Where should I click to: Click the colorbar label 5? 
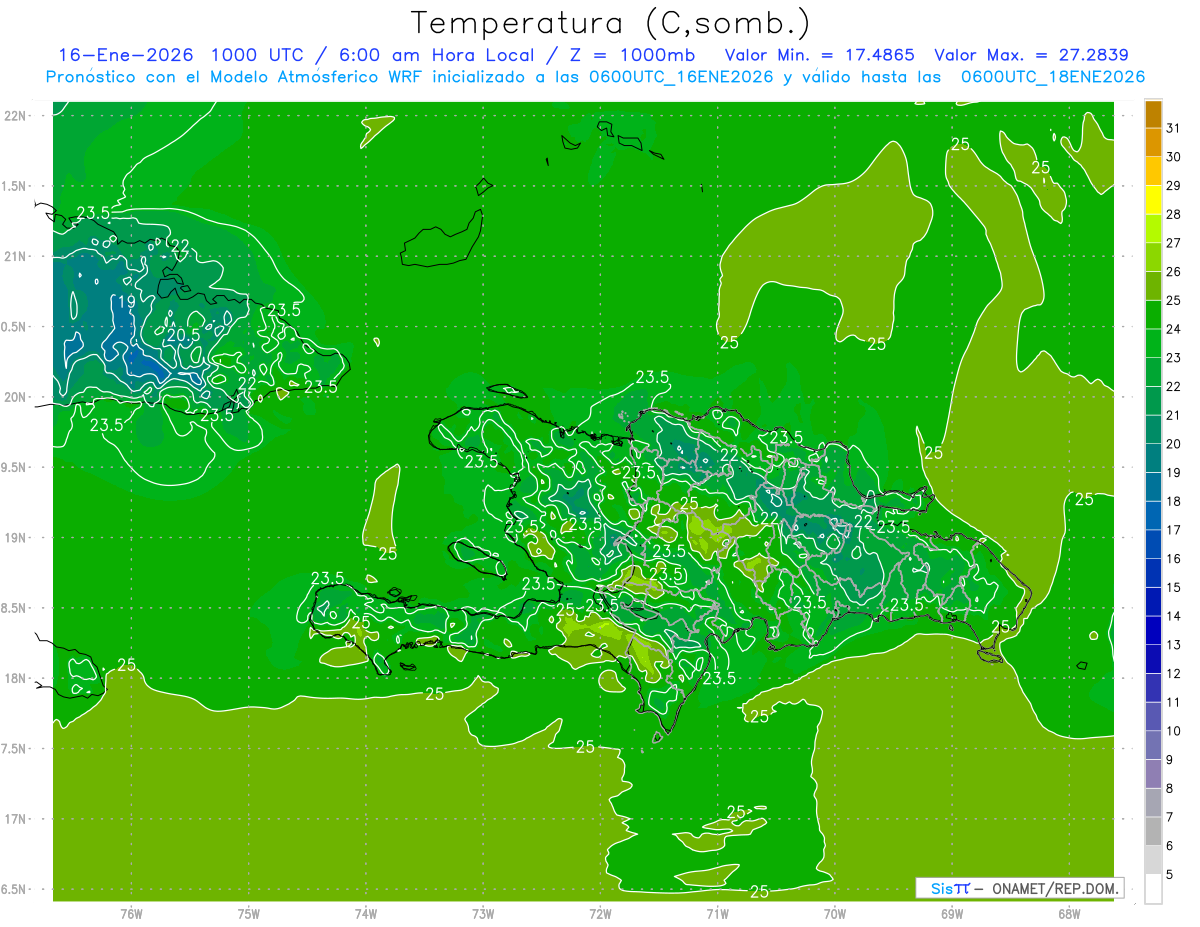[x=1169, y=874]
